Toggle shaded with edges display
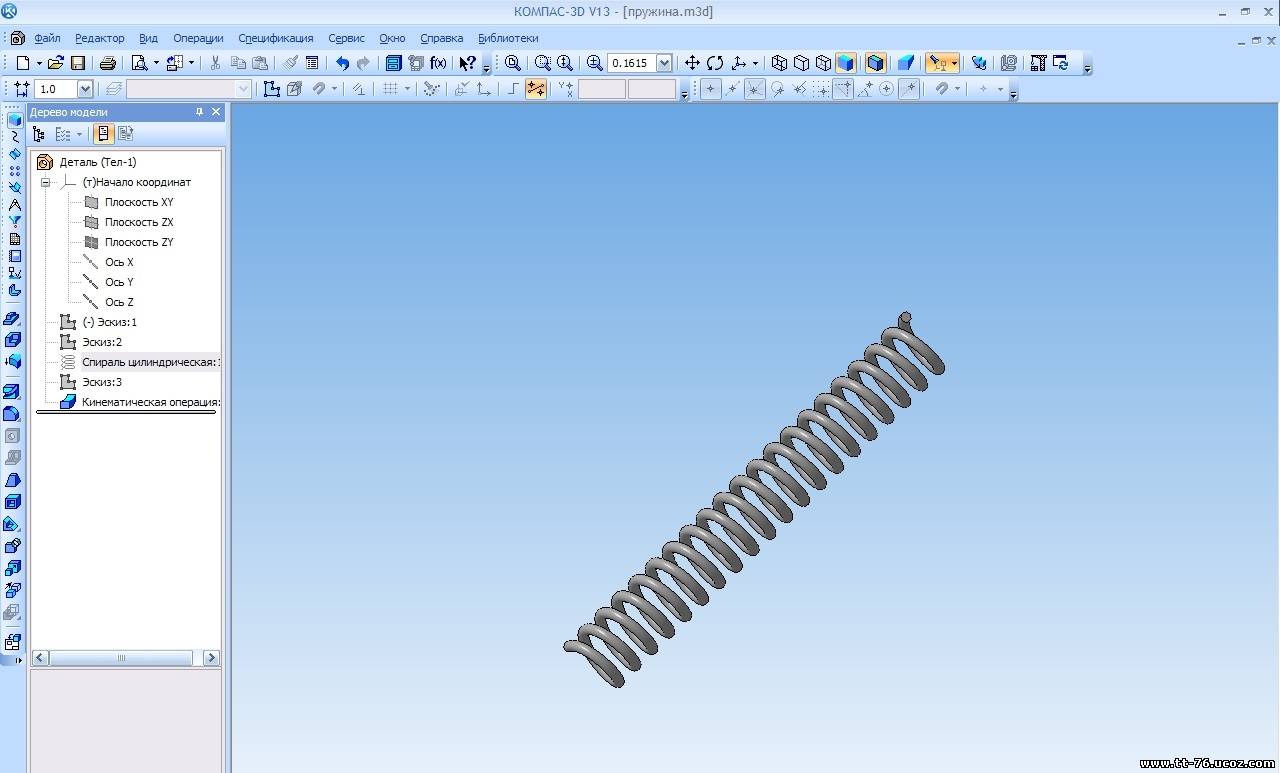The width and height of the screenshot is (1280, 773). click(876, 63)
